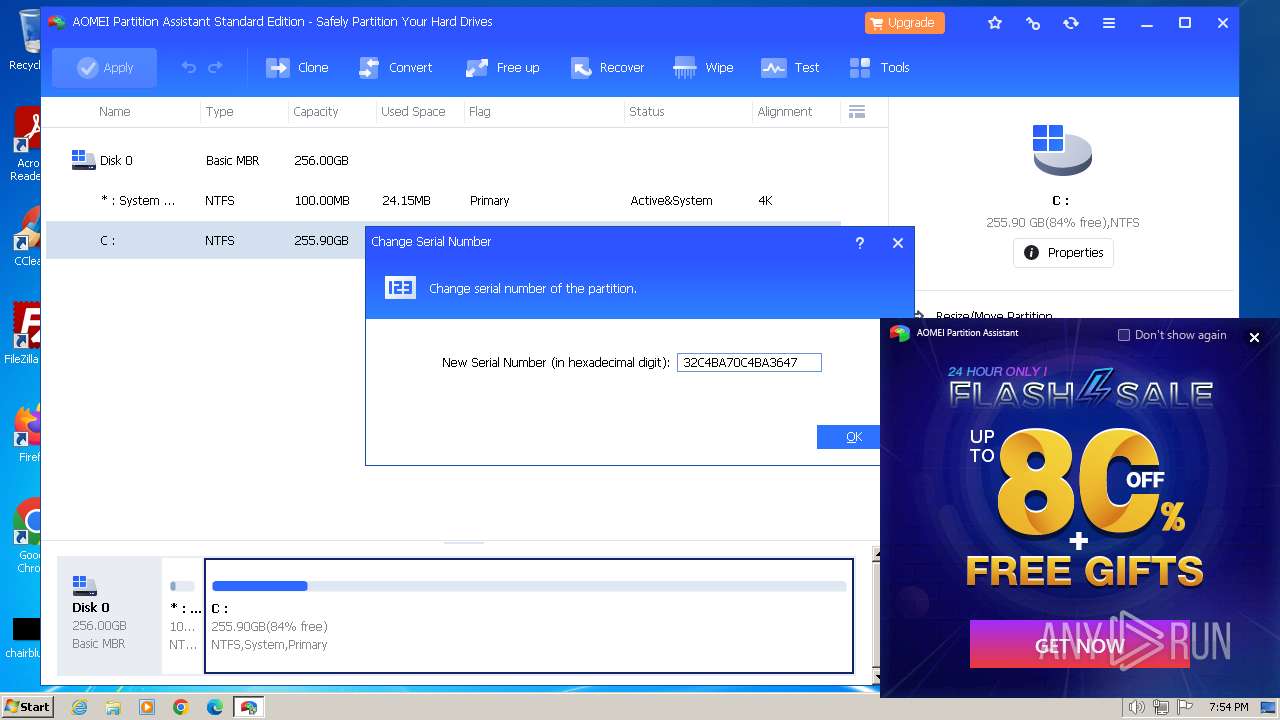The height and width of the screenshot is (720, 1280).
Task: Open the media player taskbar icon
Action: (x=147, y=707)
